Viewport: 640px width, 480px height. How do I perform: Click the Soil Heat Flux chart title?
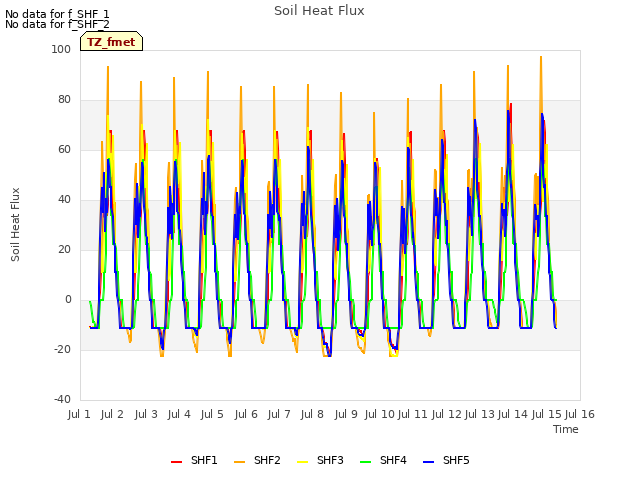click(319, 11)
